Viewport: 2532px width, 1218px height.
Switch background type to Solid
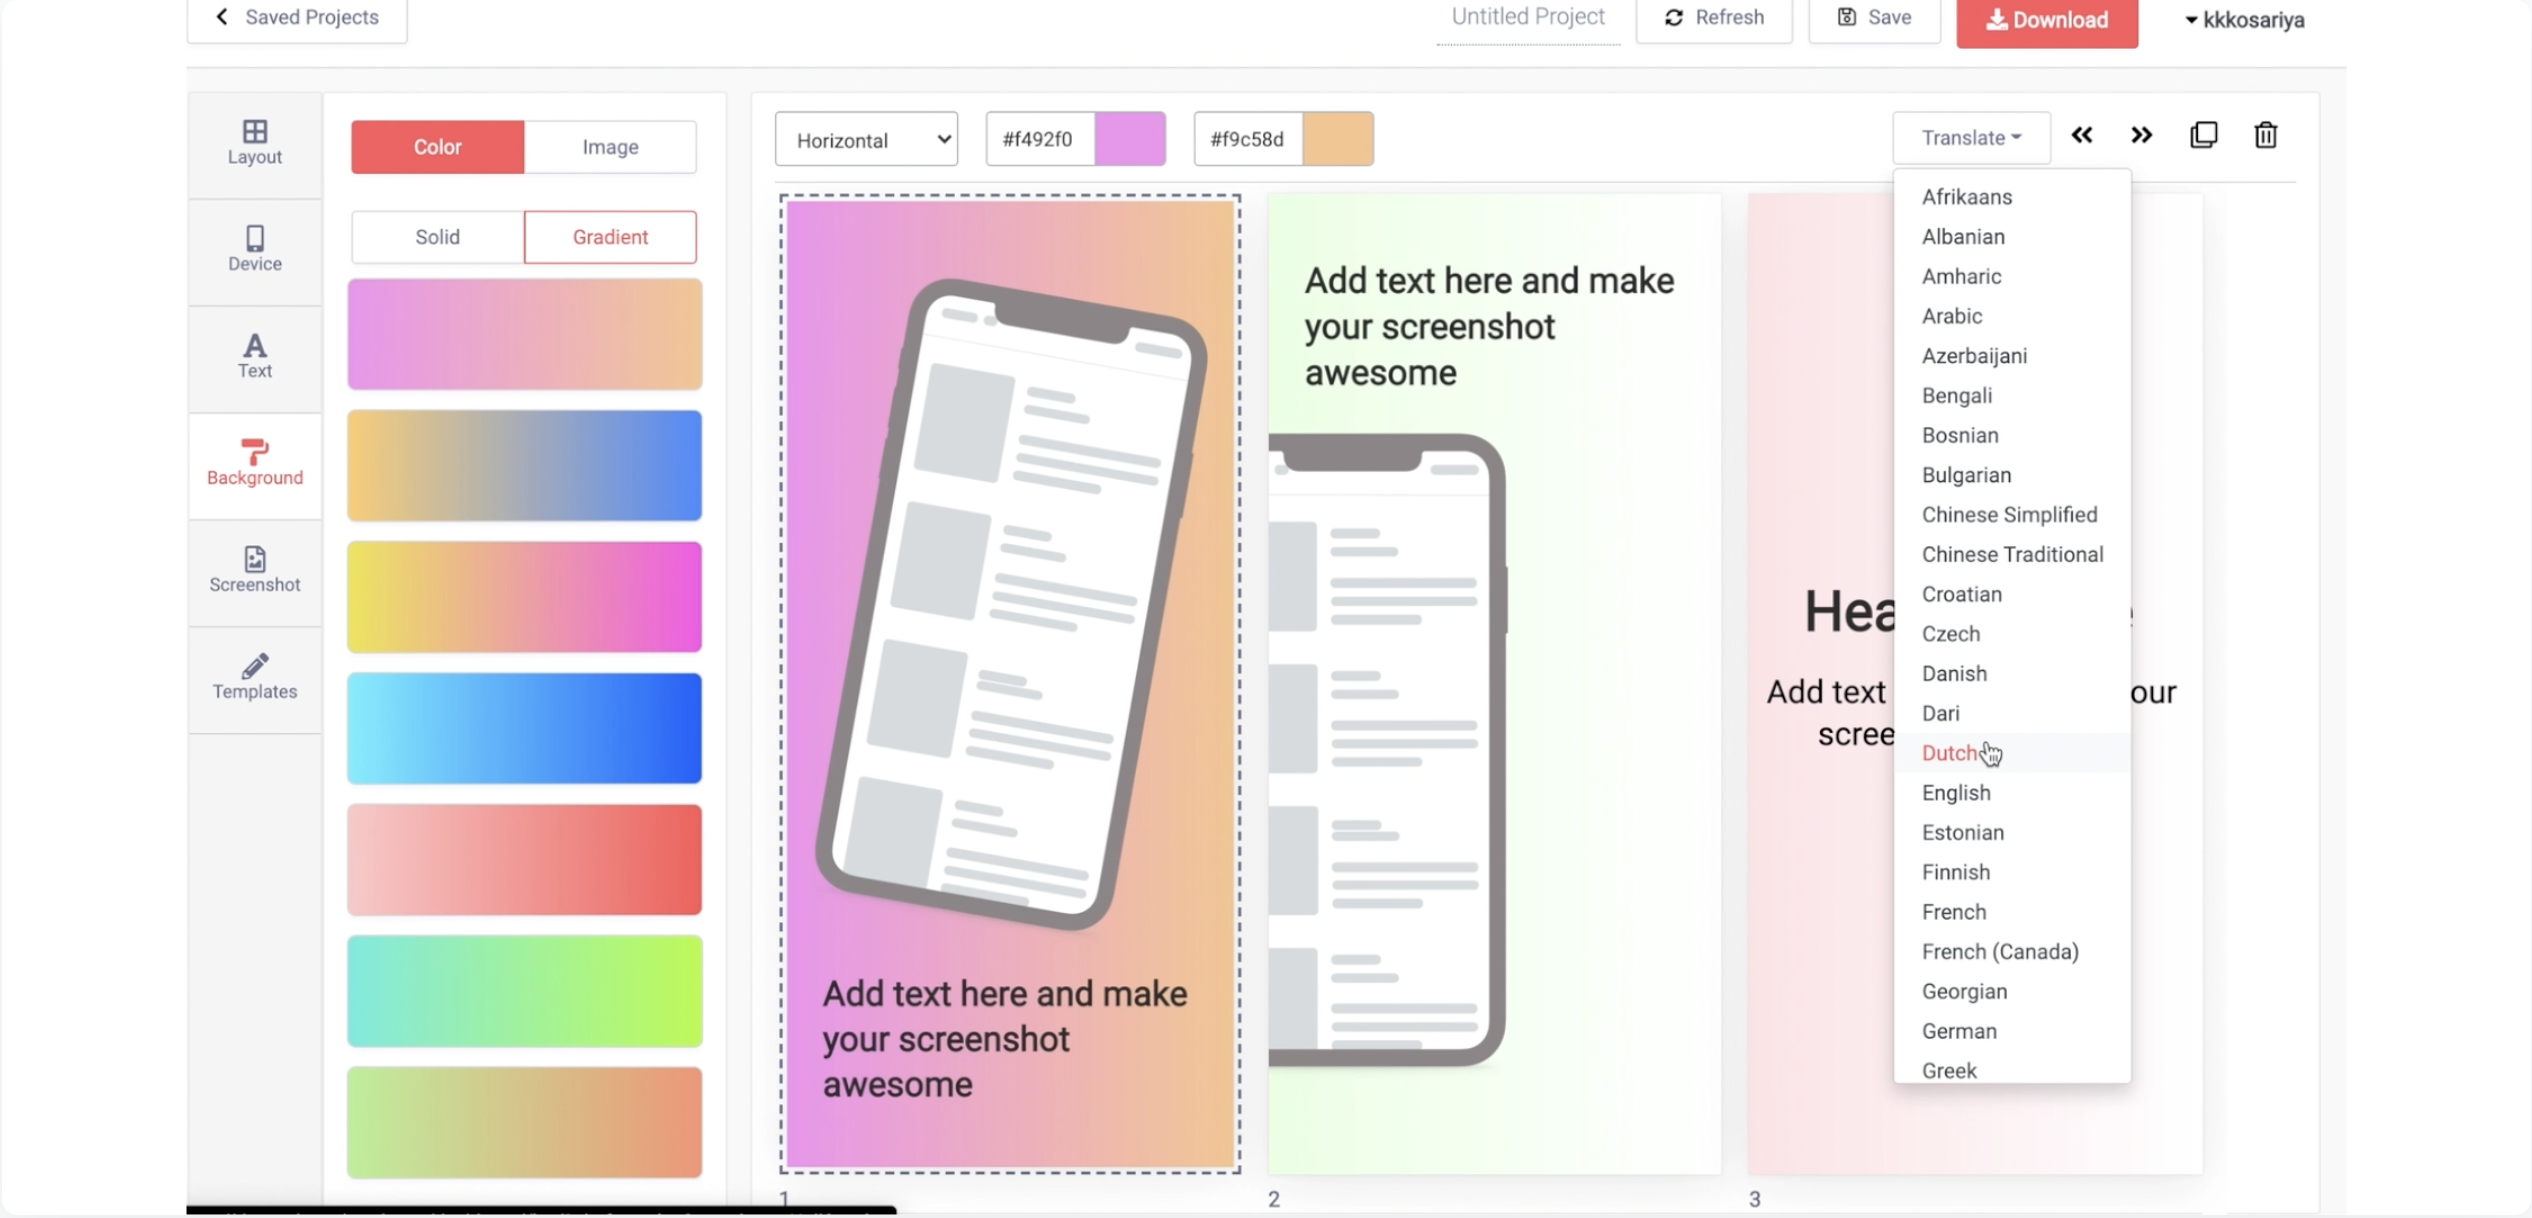point(437,237)
